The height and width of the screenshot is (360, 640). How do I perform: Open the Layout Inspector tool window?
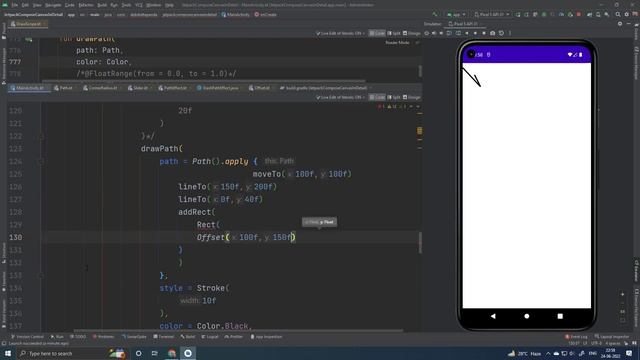(612, 337)
